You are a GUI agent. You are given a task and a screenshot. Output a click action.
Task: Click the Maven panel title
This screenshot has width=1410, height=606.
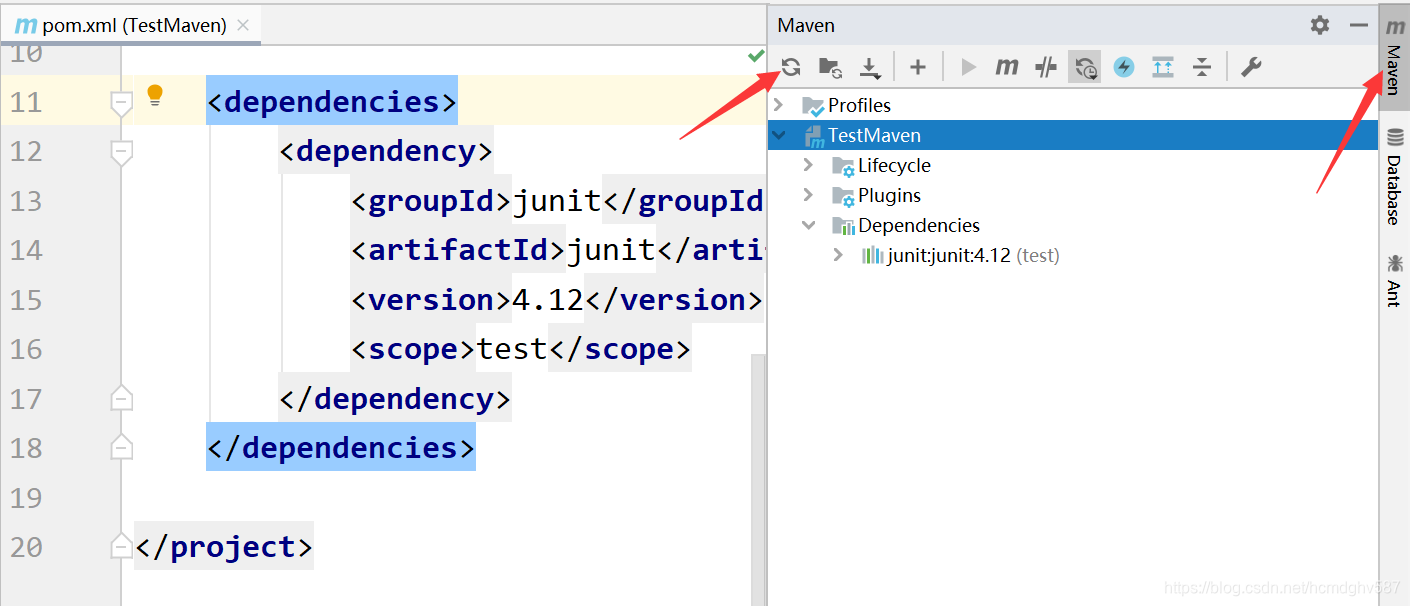[806, 25]
